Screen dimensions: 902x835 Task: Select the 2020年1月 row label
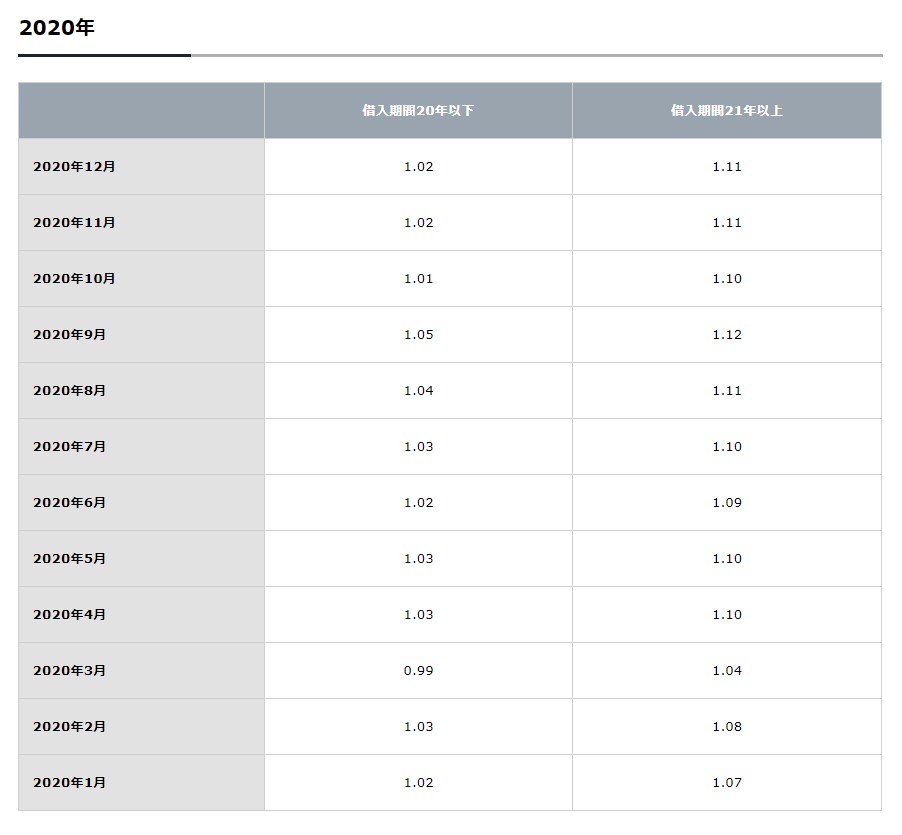tap(70, 783)
